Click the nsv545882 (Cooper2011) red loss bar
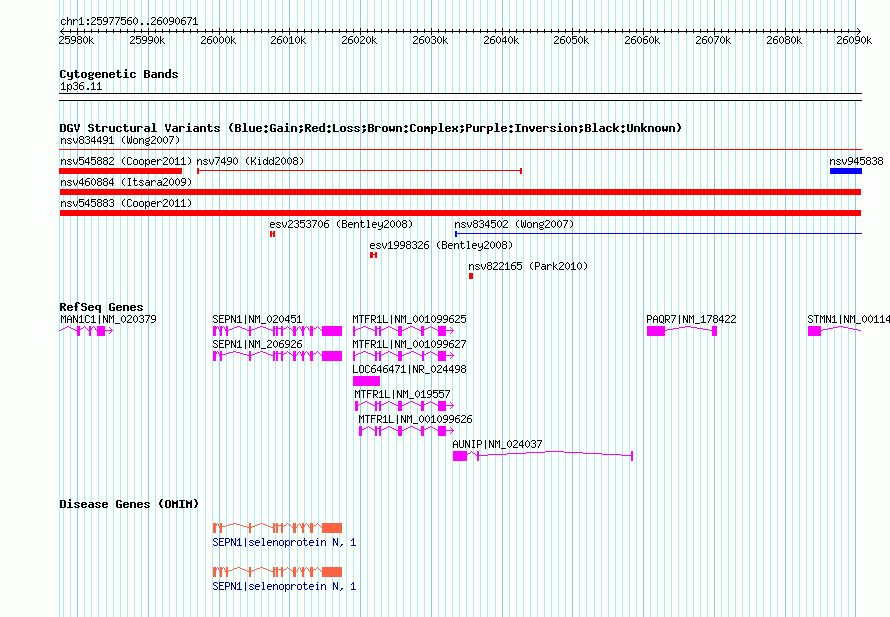The width and height of the screenshot is (890, 617). point(121,171)
